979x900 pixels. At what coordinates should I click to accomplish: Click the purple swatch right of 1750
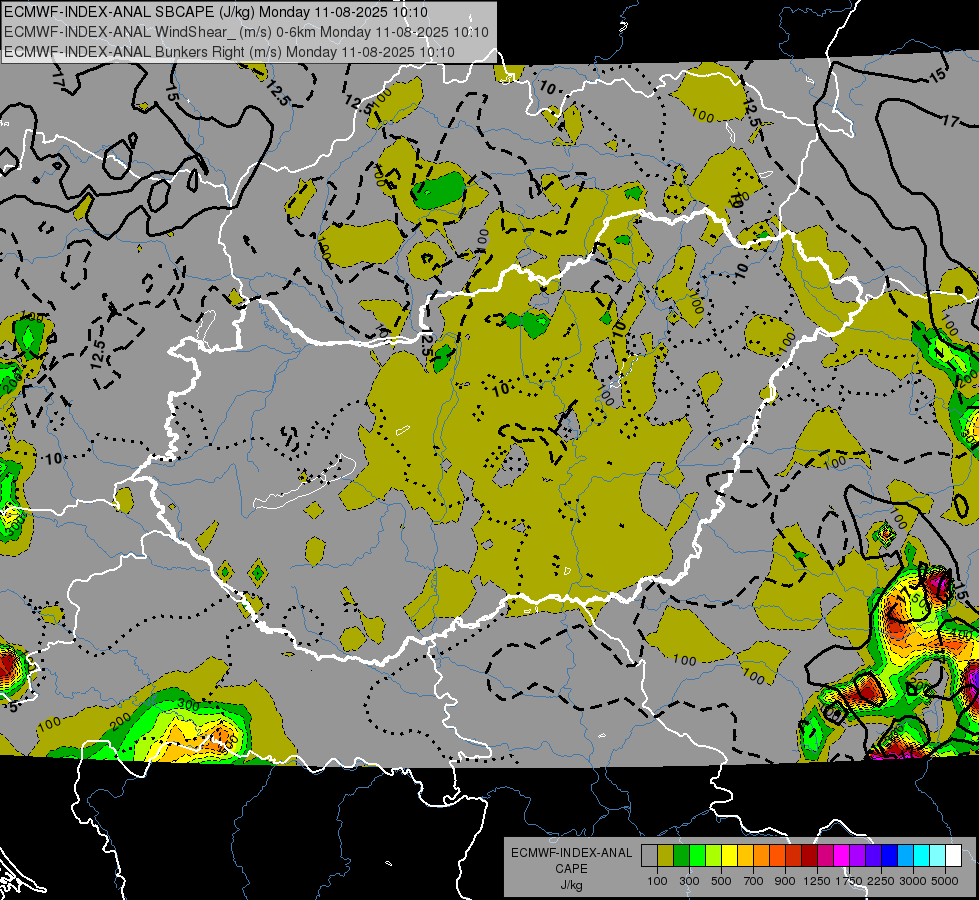858,855
